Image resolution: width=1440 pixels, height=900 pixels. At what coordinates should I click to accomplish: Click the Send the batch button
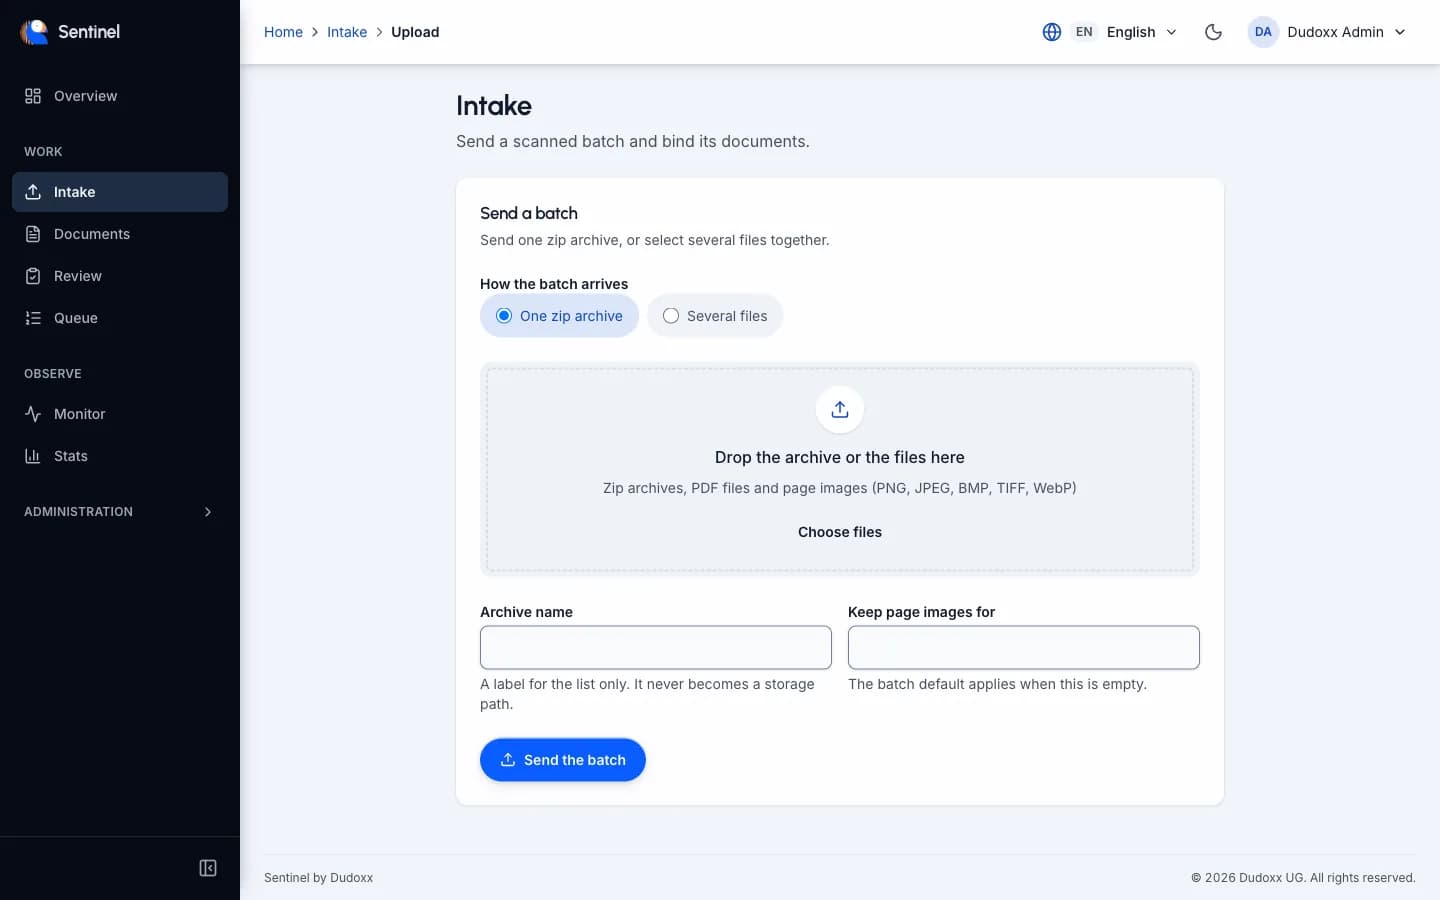point(563,760)
